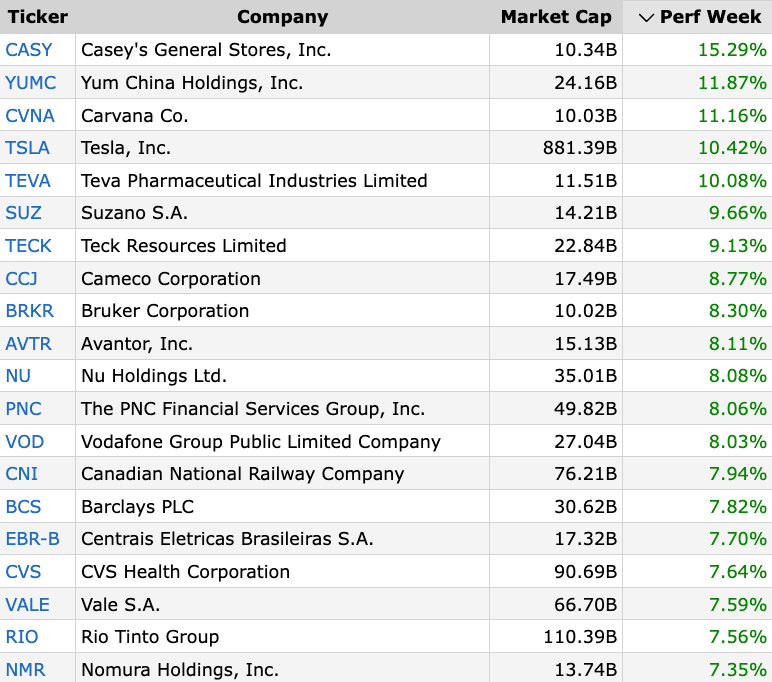Click the CVS Health Corporation company name
The height and width of the screenshot is (682, 772).
click(186, 572)
